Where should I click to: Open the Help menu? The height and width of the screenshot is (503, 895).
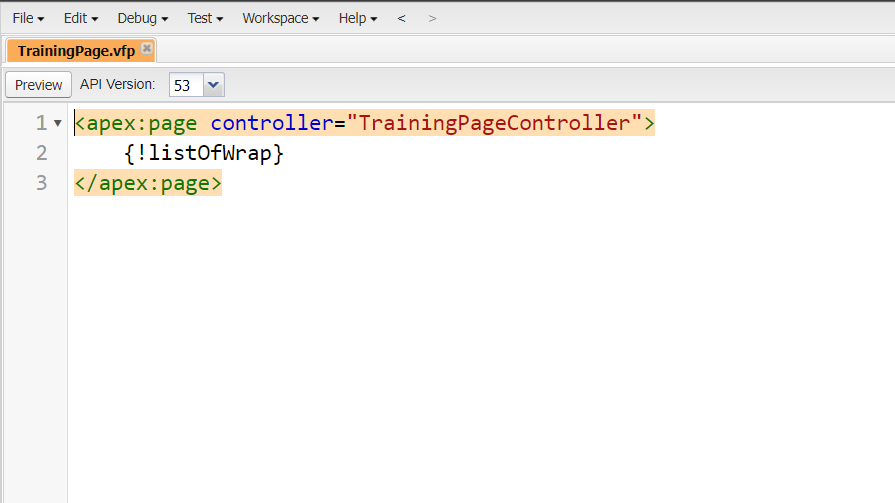[358, 18]
